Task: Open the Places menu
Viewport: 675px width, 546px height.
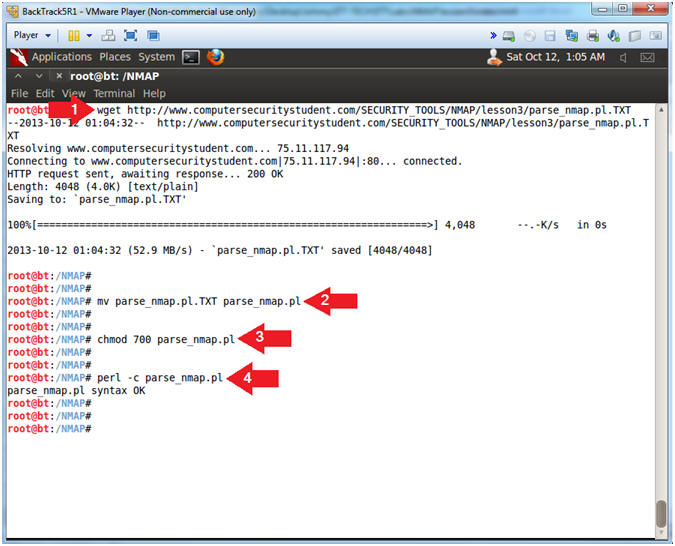Action: (115, 57)
